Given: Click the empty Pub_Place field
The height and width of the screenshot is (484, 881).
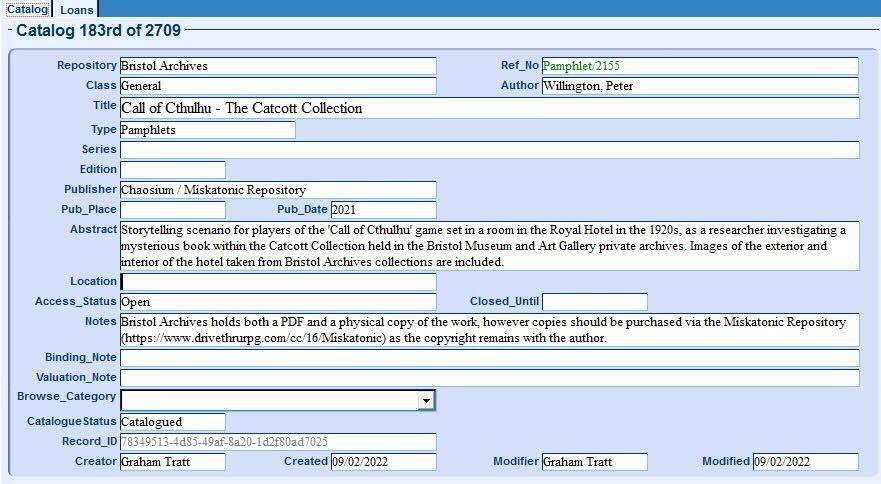Looking at the screenshot, I should pos(173,210).
